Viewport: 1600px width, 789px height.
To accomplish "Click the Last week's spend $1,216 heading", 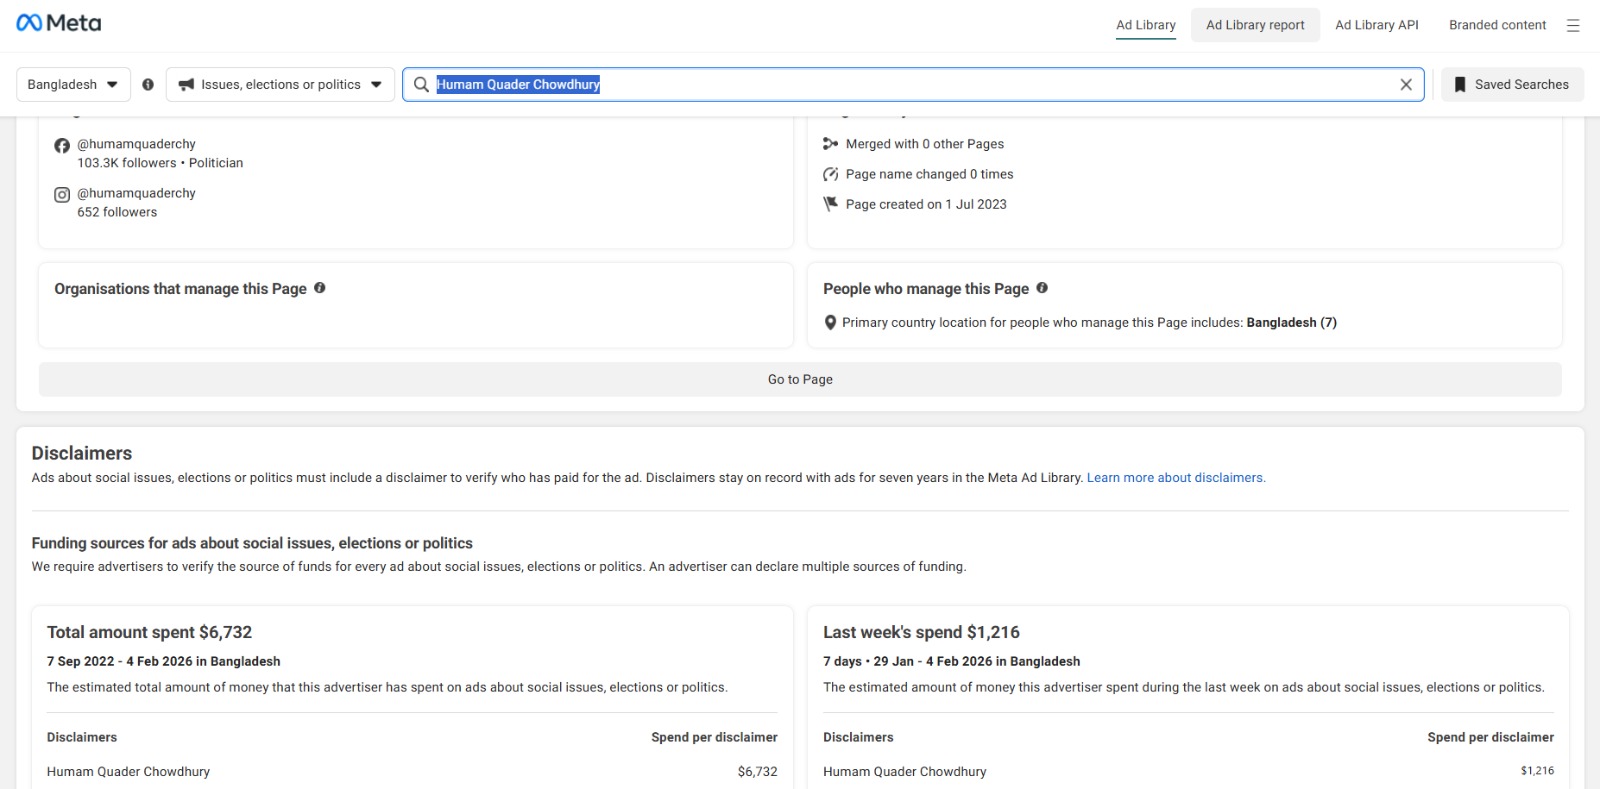I will pos(922,632).
